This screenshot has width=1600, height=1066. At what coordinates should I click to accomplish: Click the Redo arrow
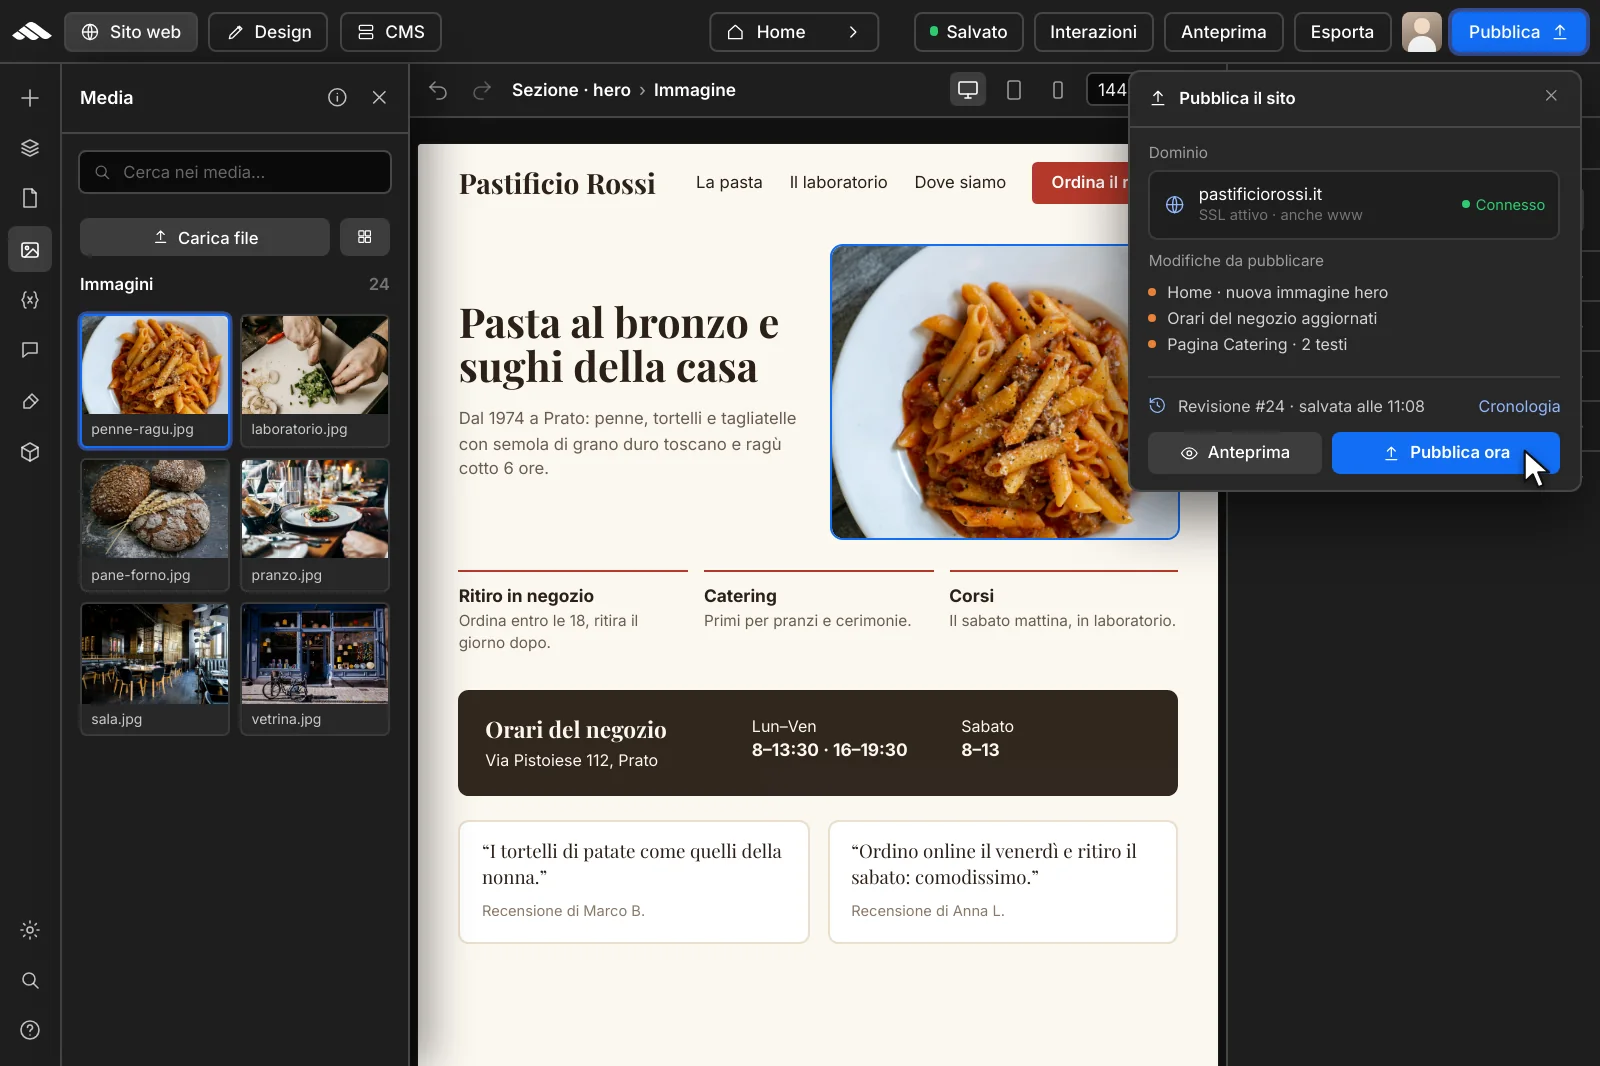[482, 90]
